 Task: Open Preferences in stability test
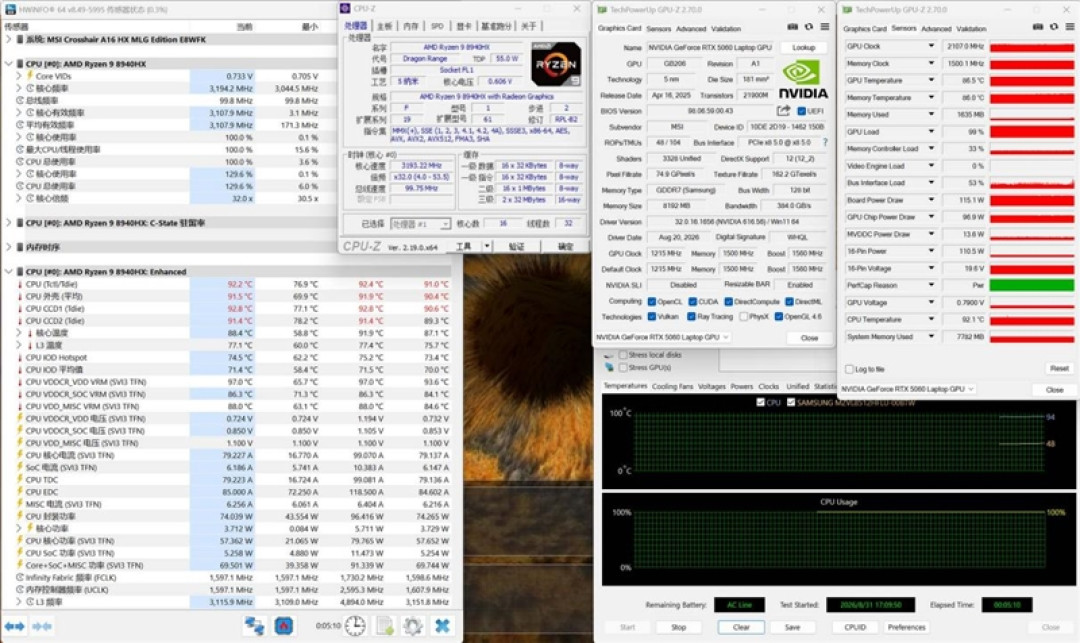(x=906, y=627)
